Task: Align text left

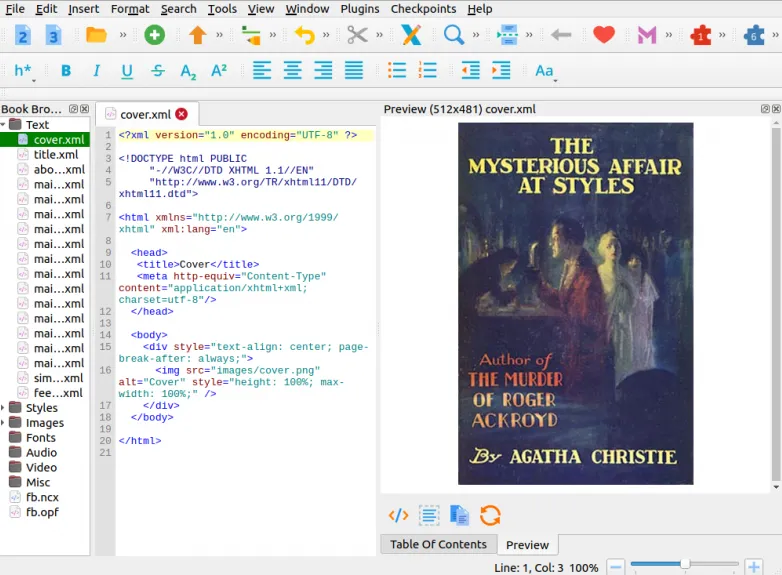Action: coord(262,70)
